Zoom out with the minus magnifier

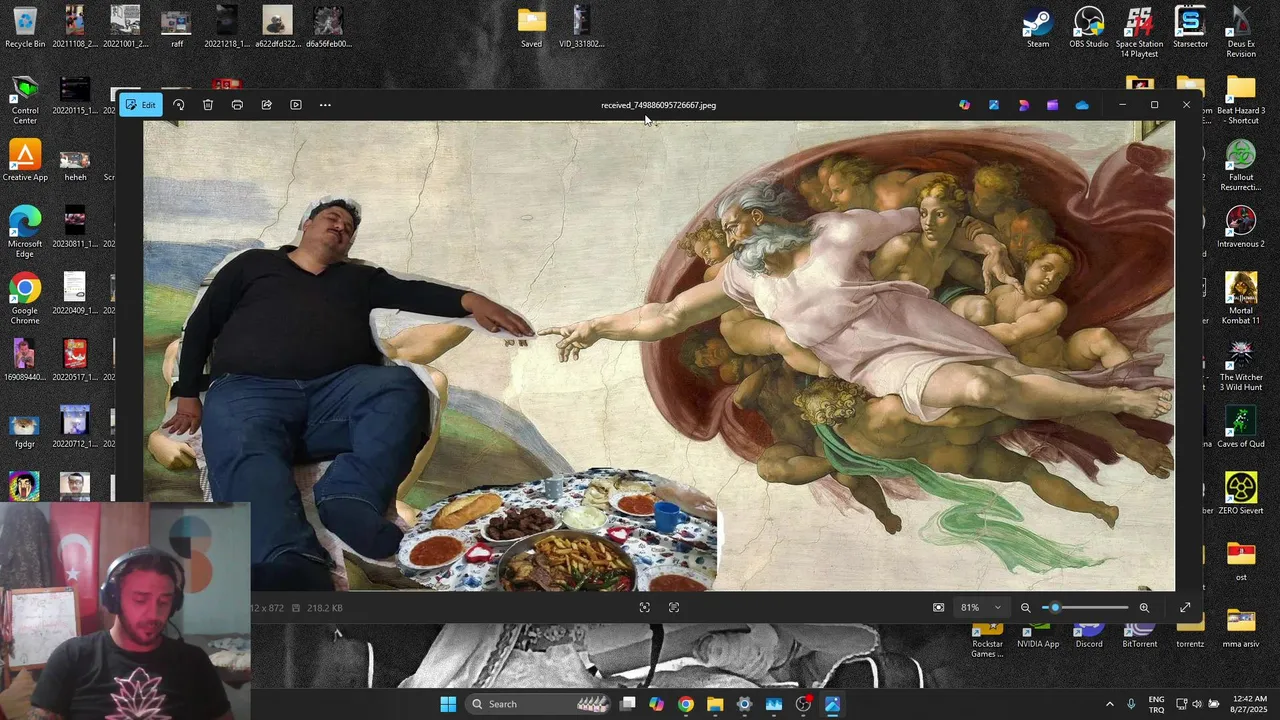pos(1025,607)
